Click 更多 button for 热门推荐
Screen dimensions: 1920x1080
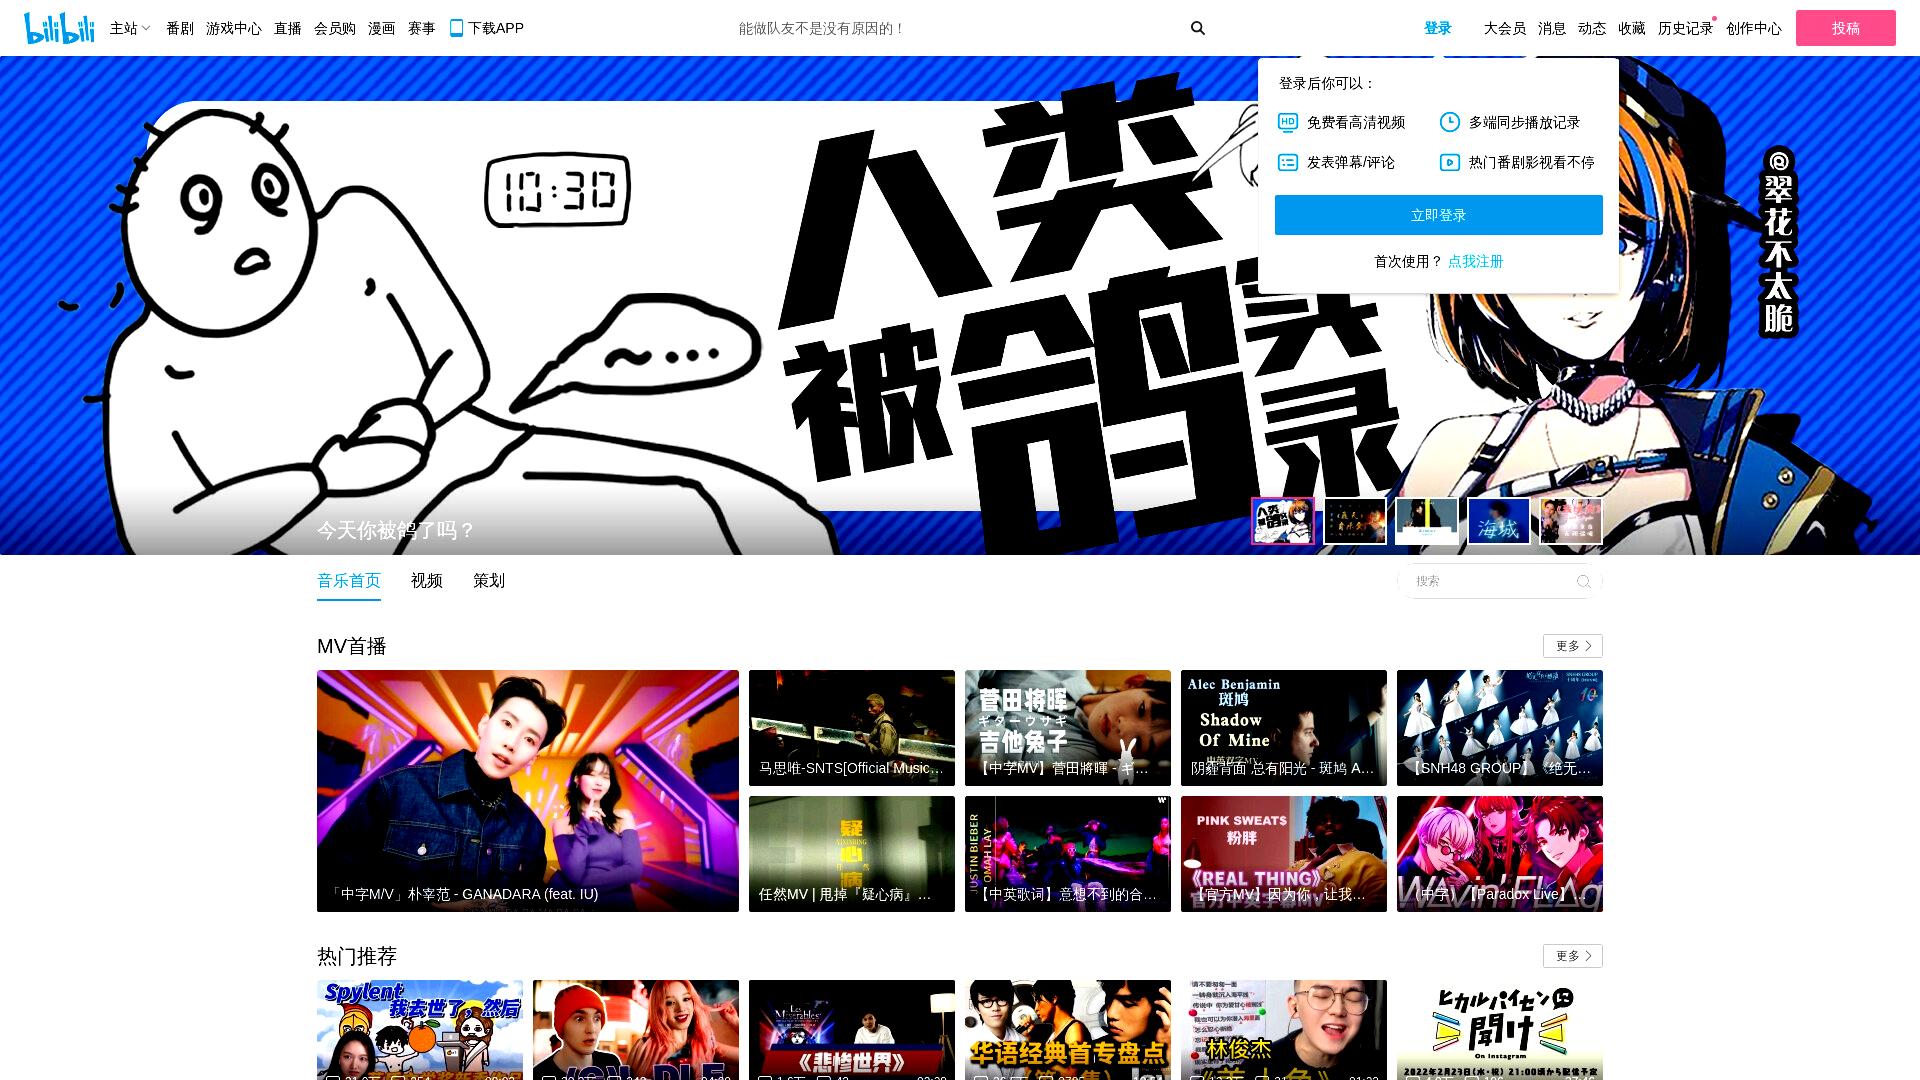click(x=1573, y=956)
